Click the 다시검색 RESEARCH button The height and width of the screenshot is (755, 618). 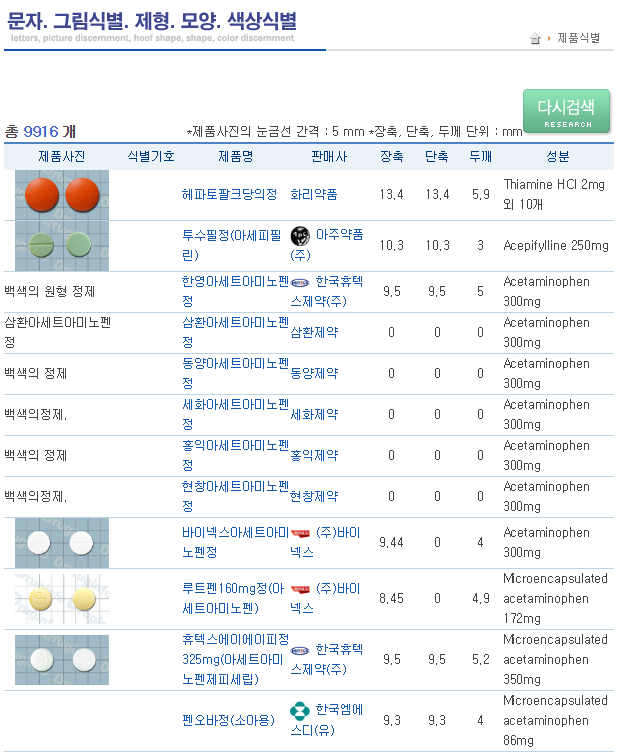point(566,112)
